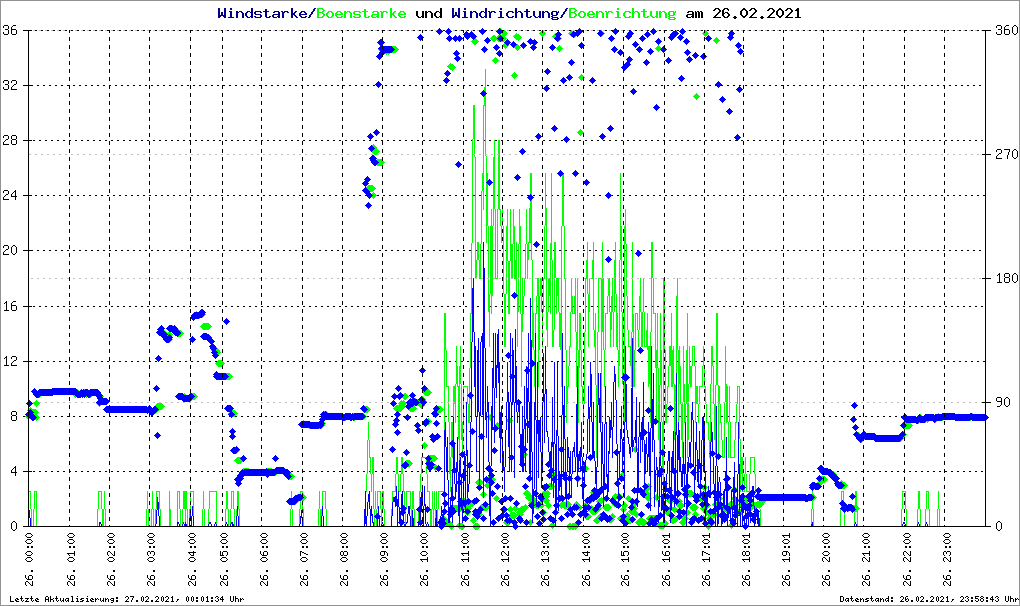Select the '12' value on left axis
1020x606 pixels.
12,361
